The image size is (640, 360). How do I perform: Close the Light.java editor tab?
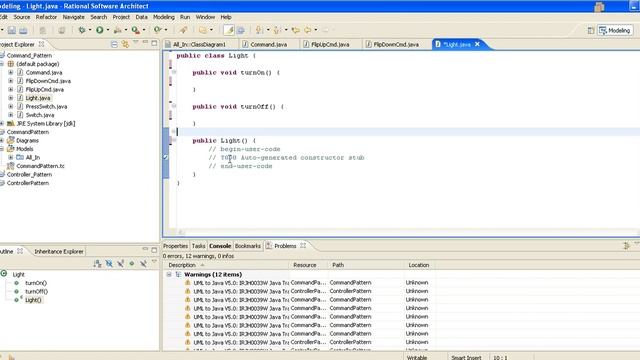click(477, 44)
